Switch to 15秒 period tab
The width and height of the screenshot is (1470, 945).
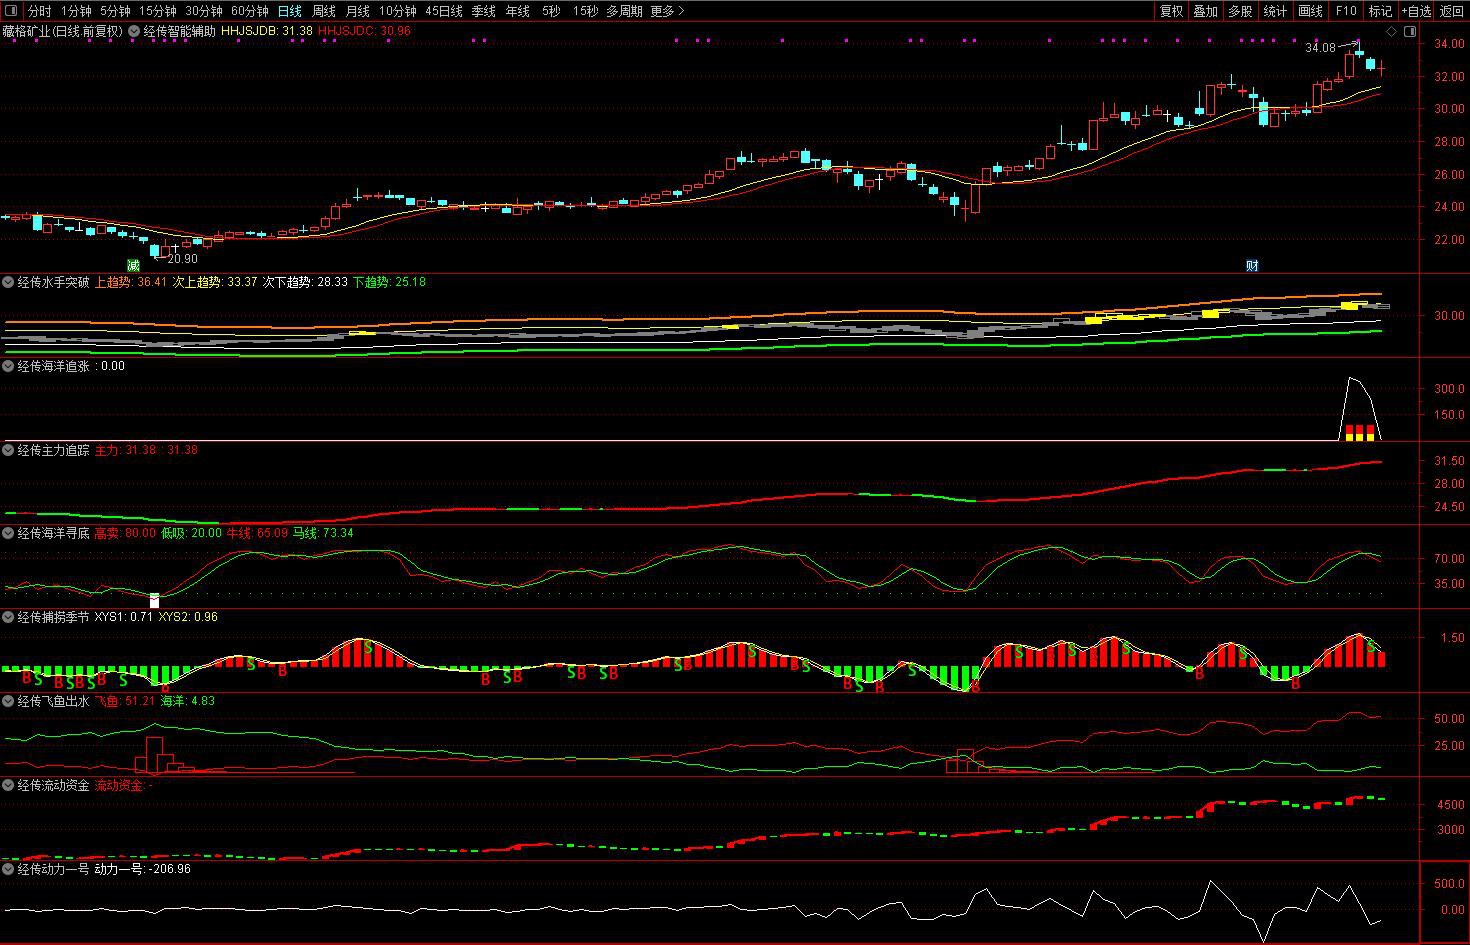pyautogui.click(x=585, y=11)
